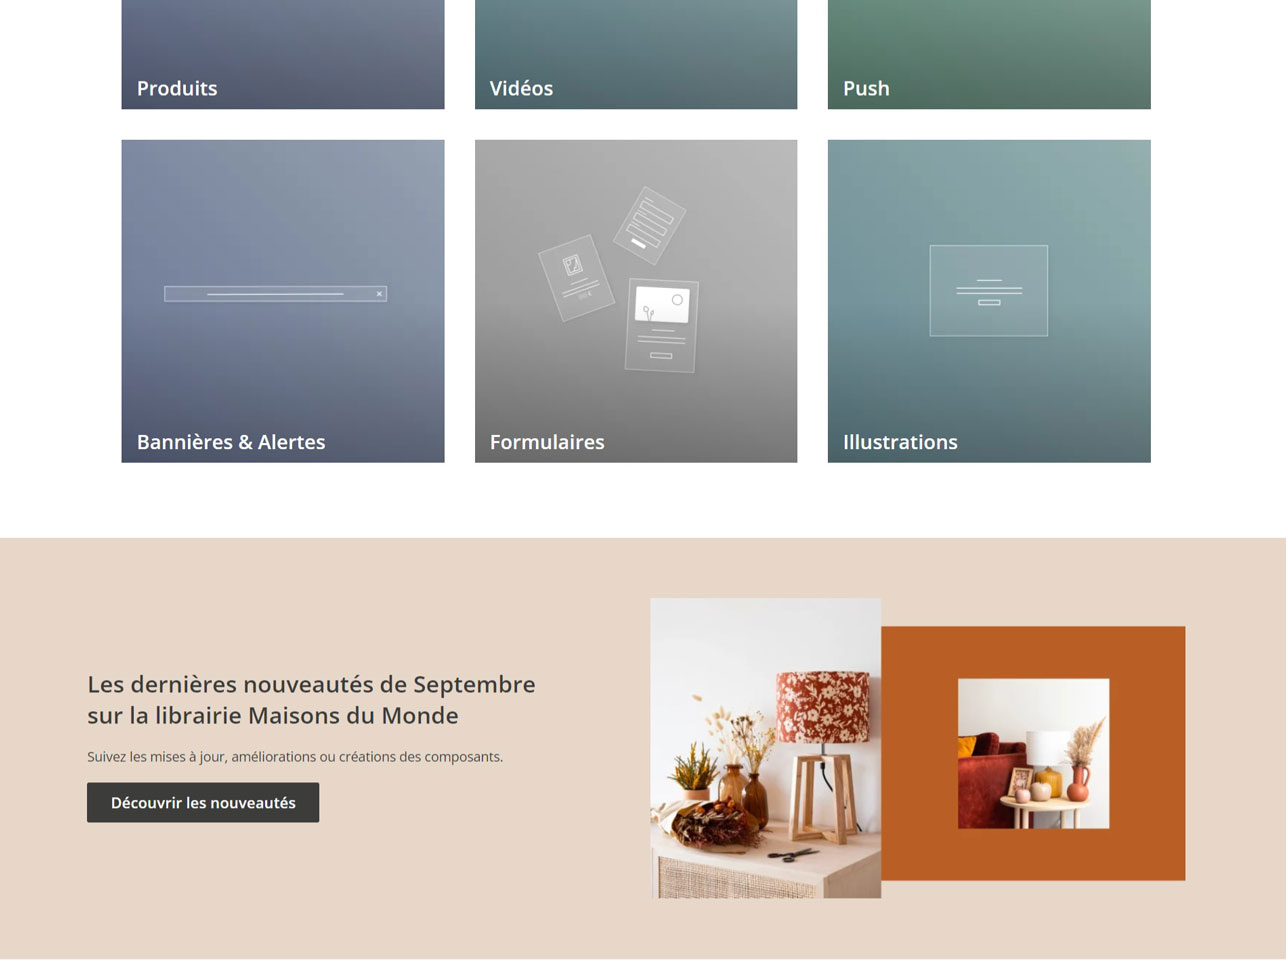Click the framed text icon in Illustrations tile
1286x960 pixels.
tap(988, 291)
